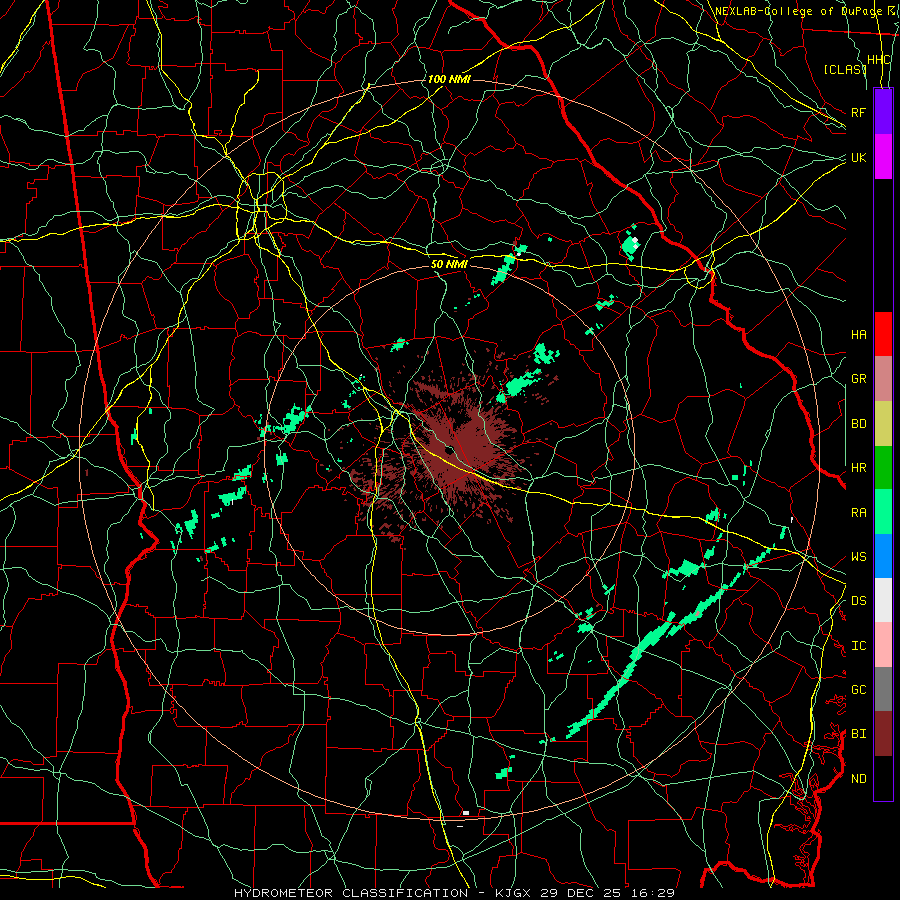Click the HR legend label

click(x=859, y=468)
